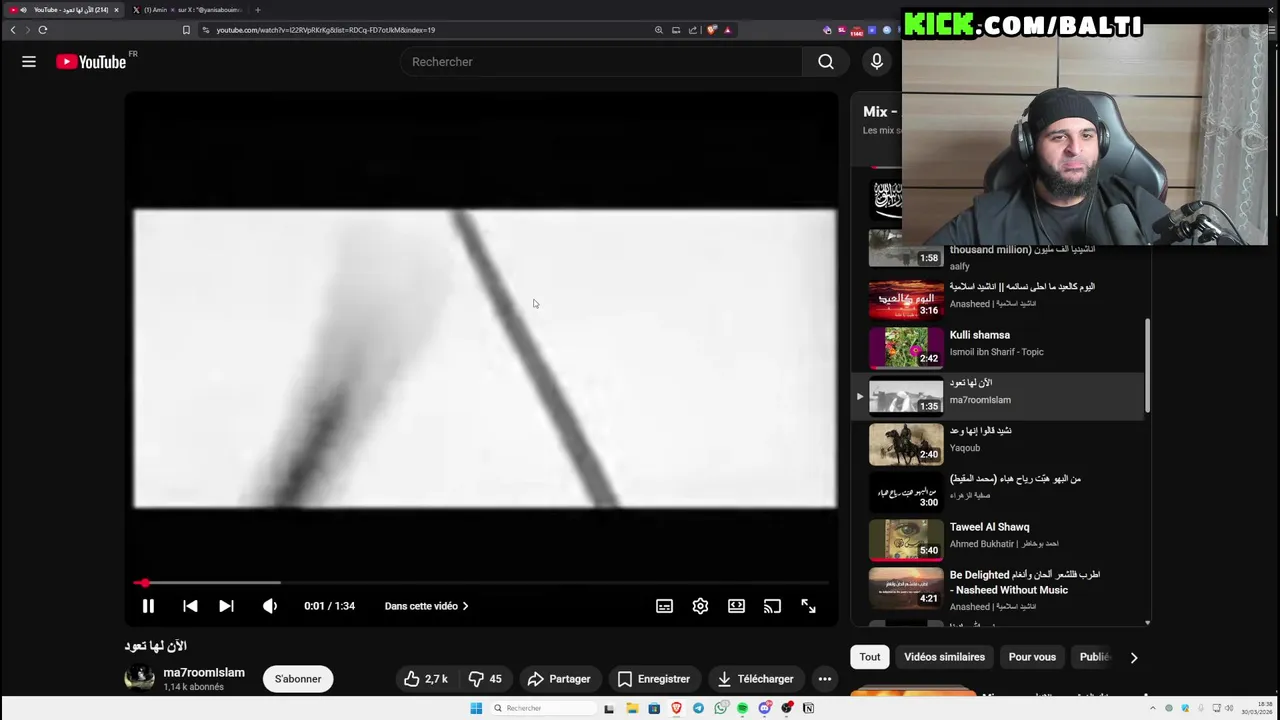1280x720 pixels.
Task: Open more actions three-dot menu
Action: (x=825, y=679)
